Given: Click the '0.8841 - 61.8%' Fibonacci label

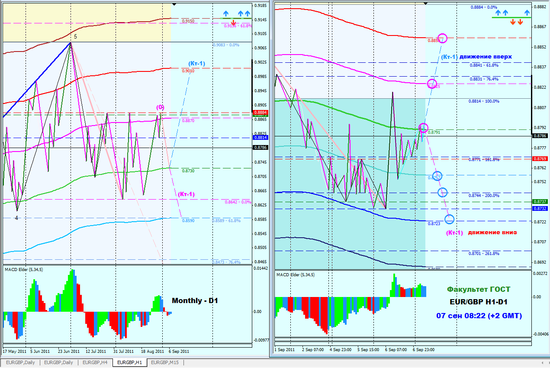Looking at the screenshot, I should pos(484,65).
